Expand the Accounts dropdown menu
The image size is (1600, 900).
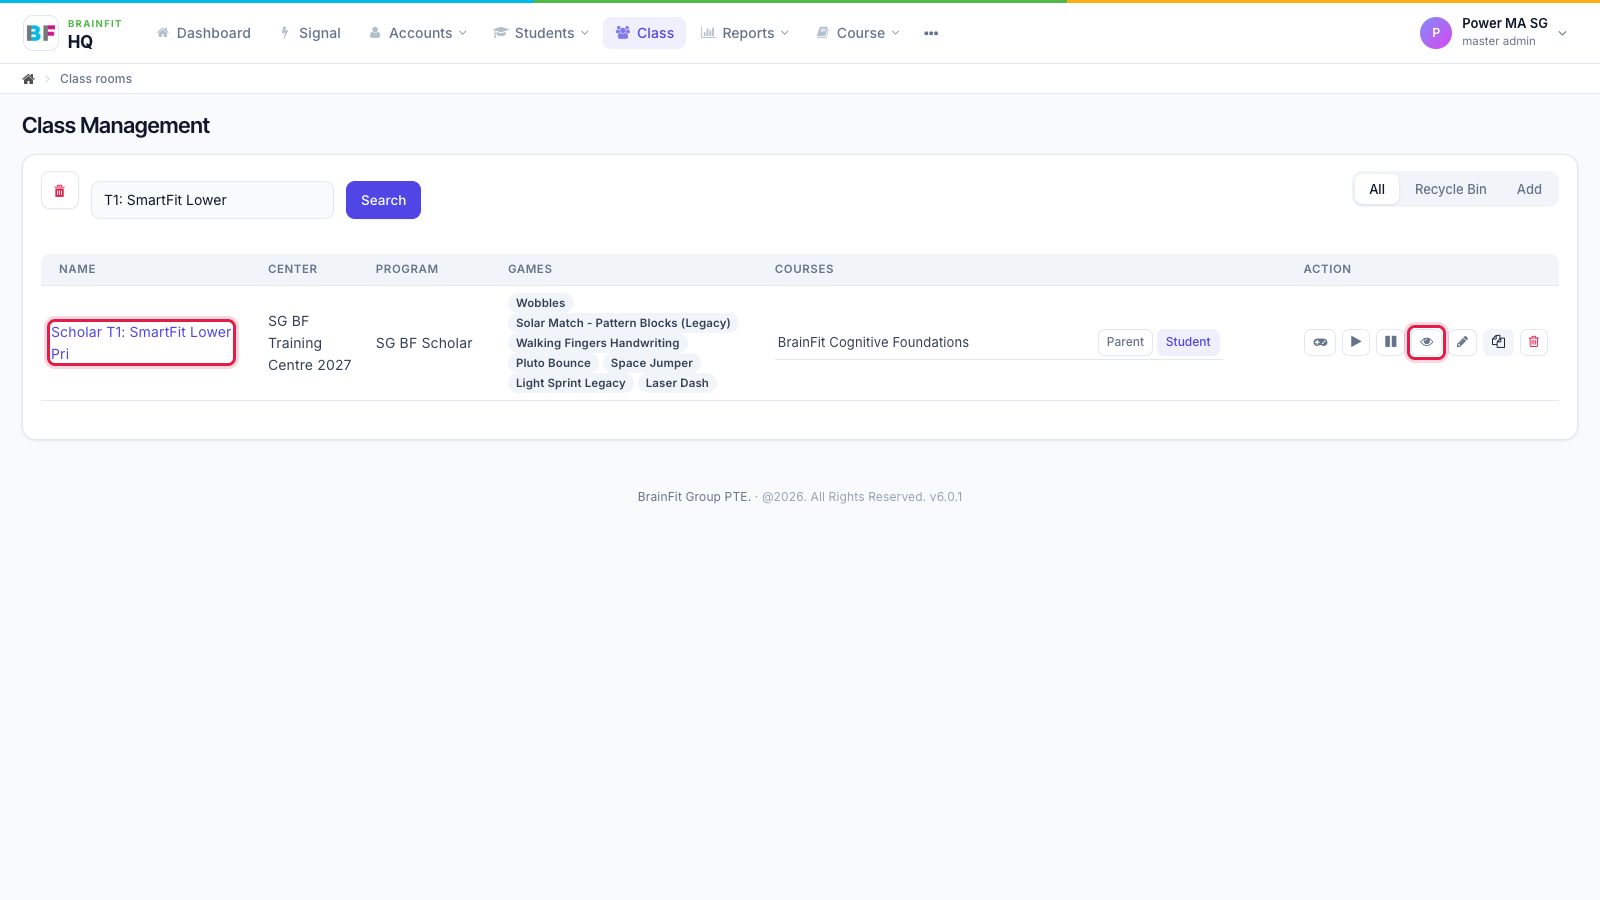click(418, 33)
